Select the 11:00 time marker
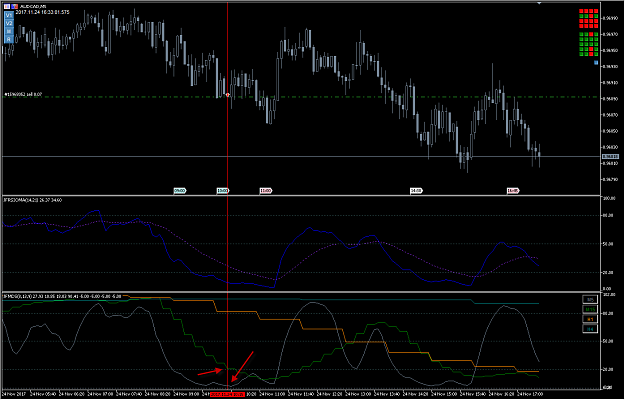This screenshot has height=400, width=625. tap(266, 191)
